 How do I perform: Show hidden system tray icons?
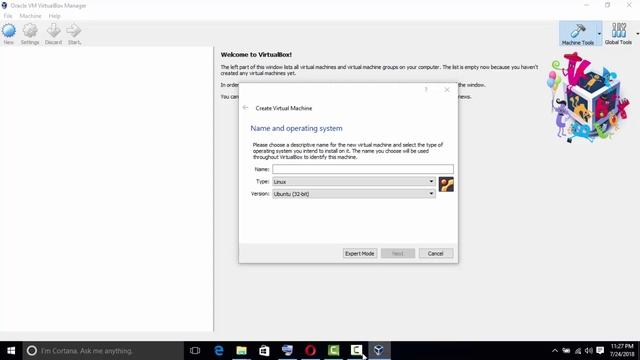554,351
